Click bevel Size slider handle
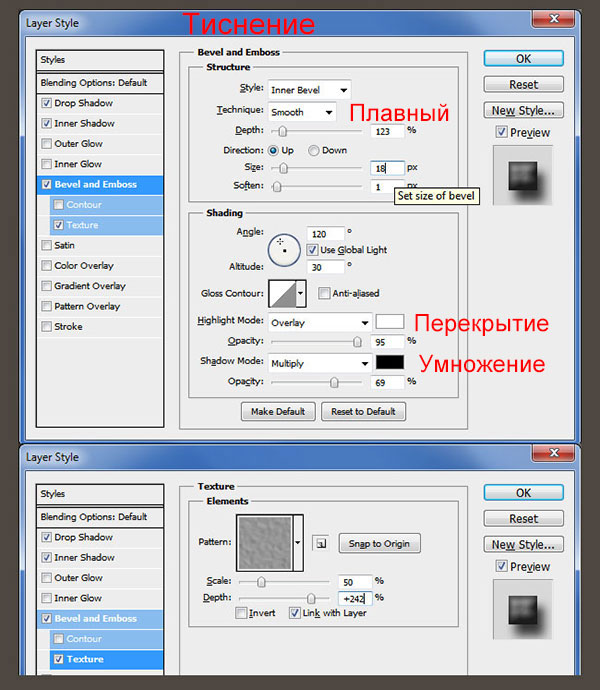600x690 pixels. tap(283, 168)
